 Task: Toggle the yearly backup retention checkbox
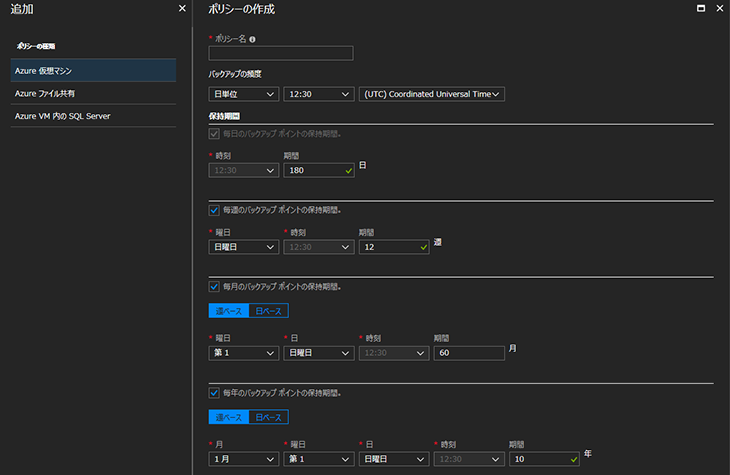pos(214,392)
